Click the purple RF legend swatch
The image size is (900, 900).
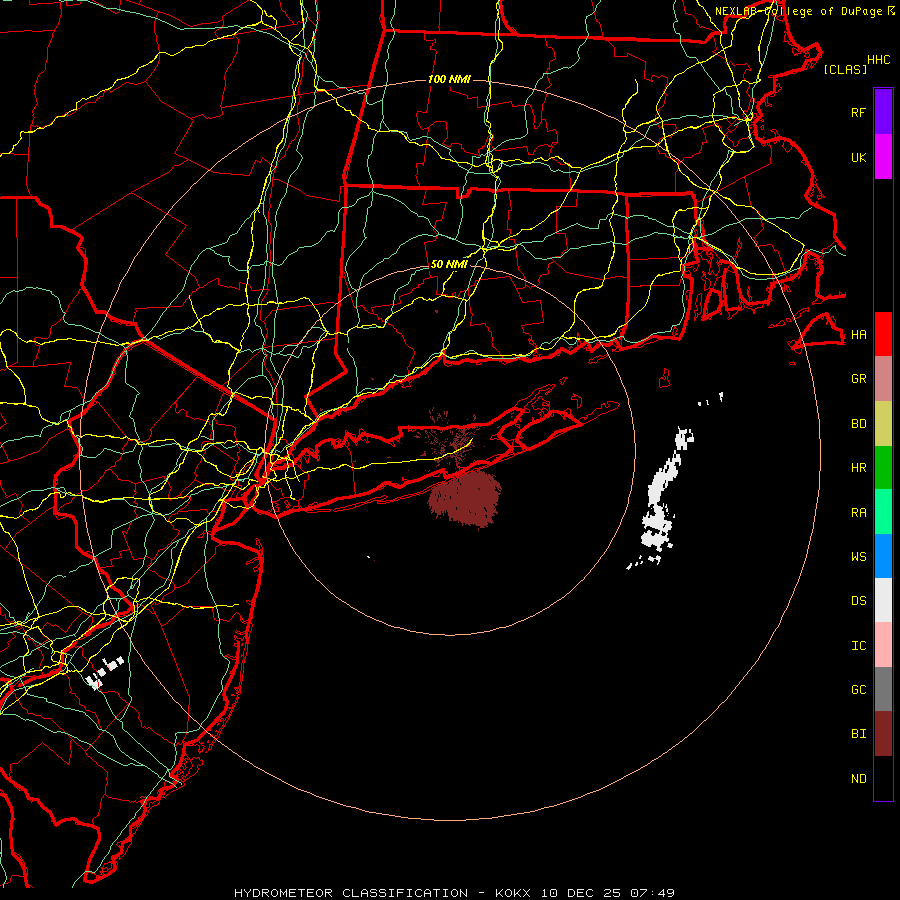(x=883, y=112)
